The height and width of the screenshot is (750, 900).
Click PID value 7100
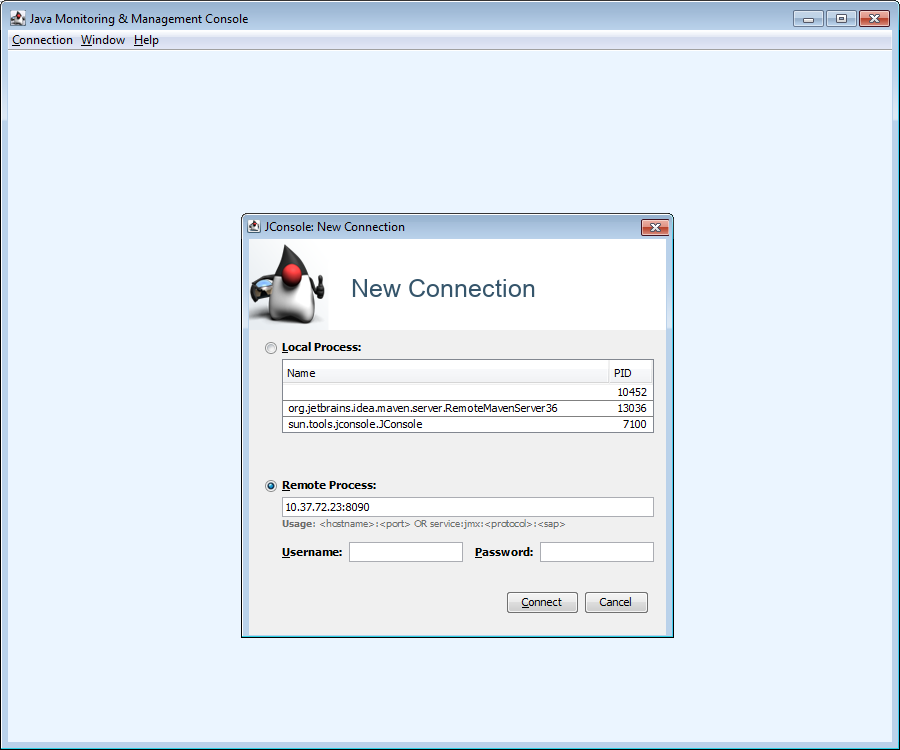pyautogui.click(x=634, y=424)
